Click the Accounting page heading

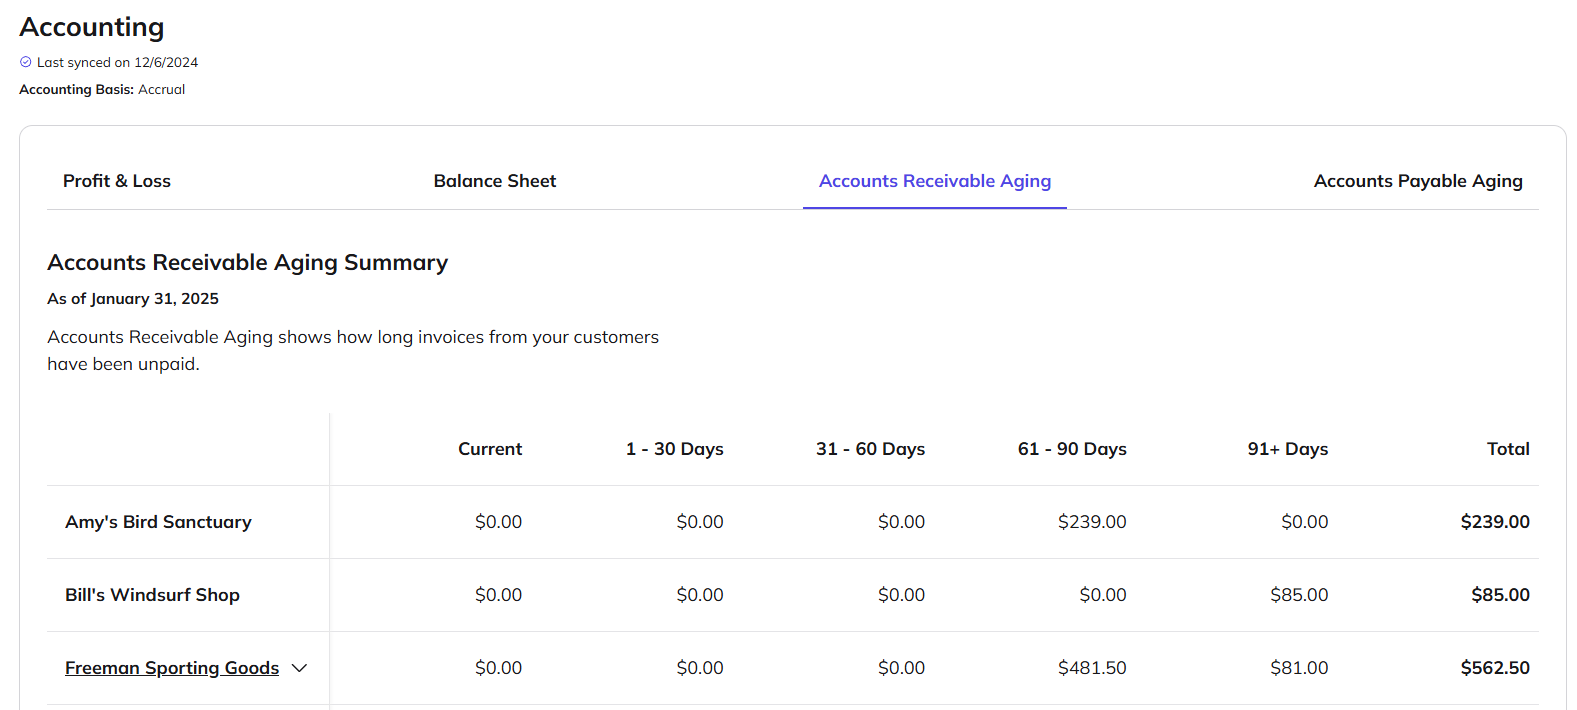(92, 27)
